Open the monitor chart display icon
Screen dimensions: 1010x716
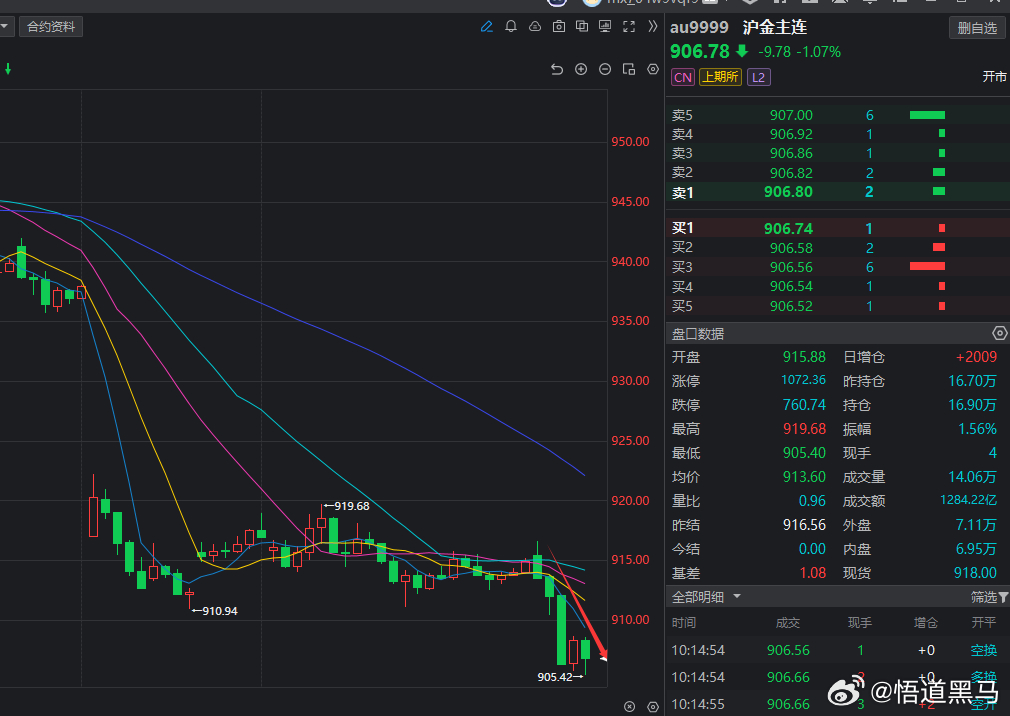[605, 26]
